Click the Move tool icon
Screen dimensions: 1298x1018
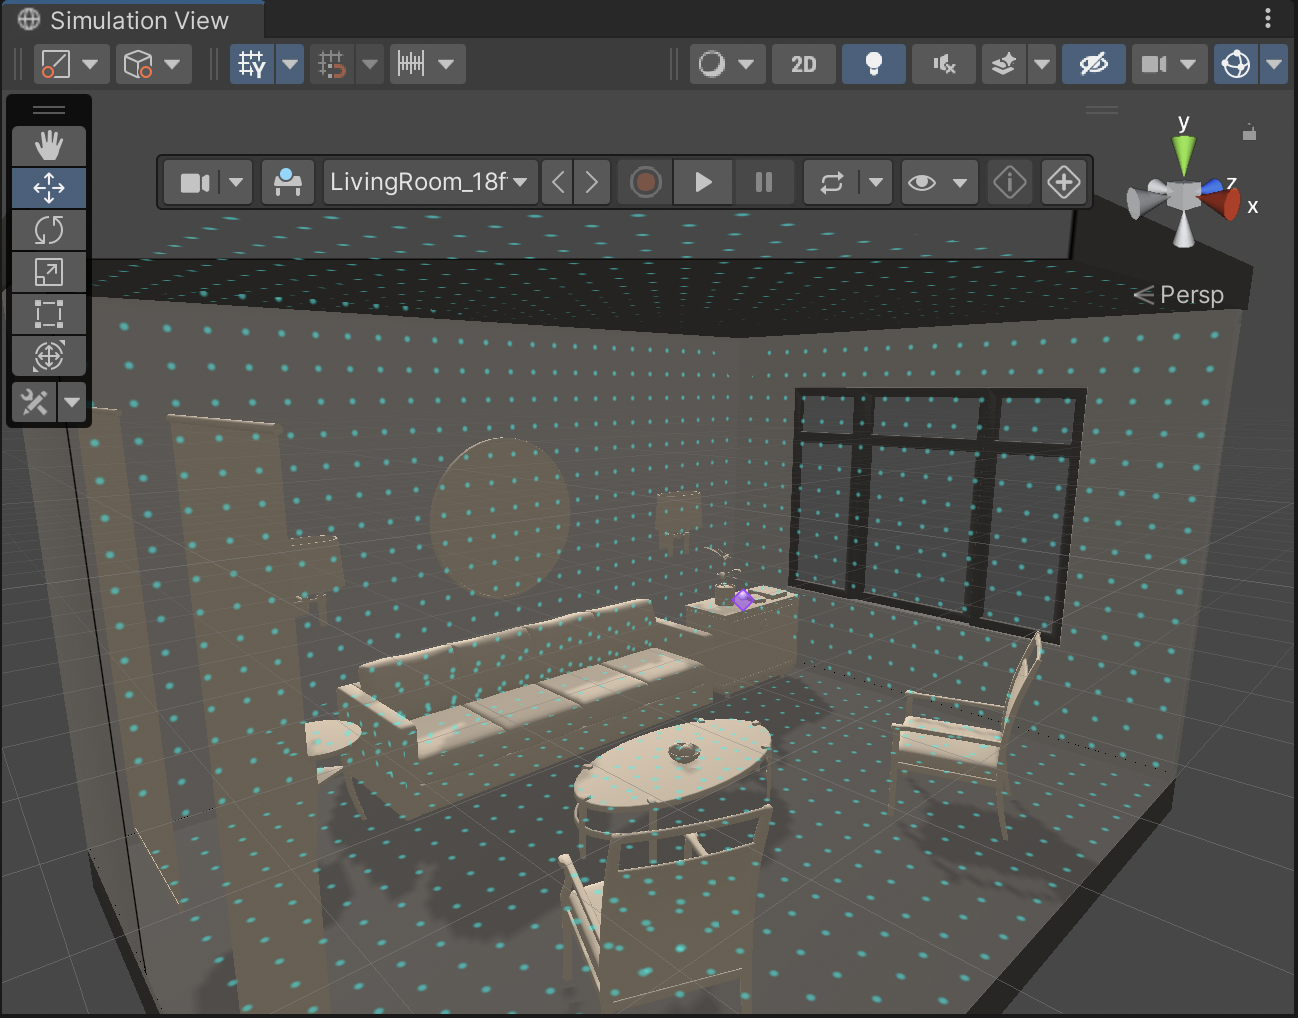(48, 188)
